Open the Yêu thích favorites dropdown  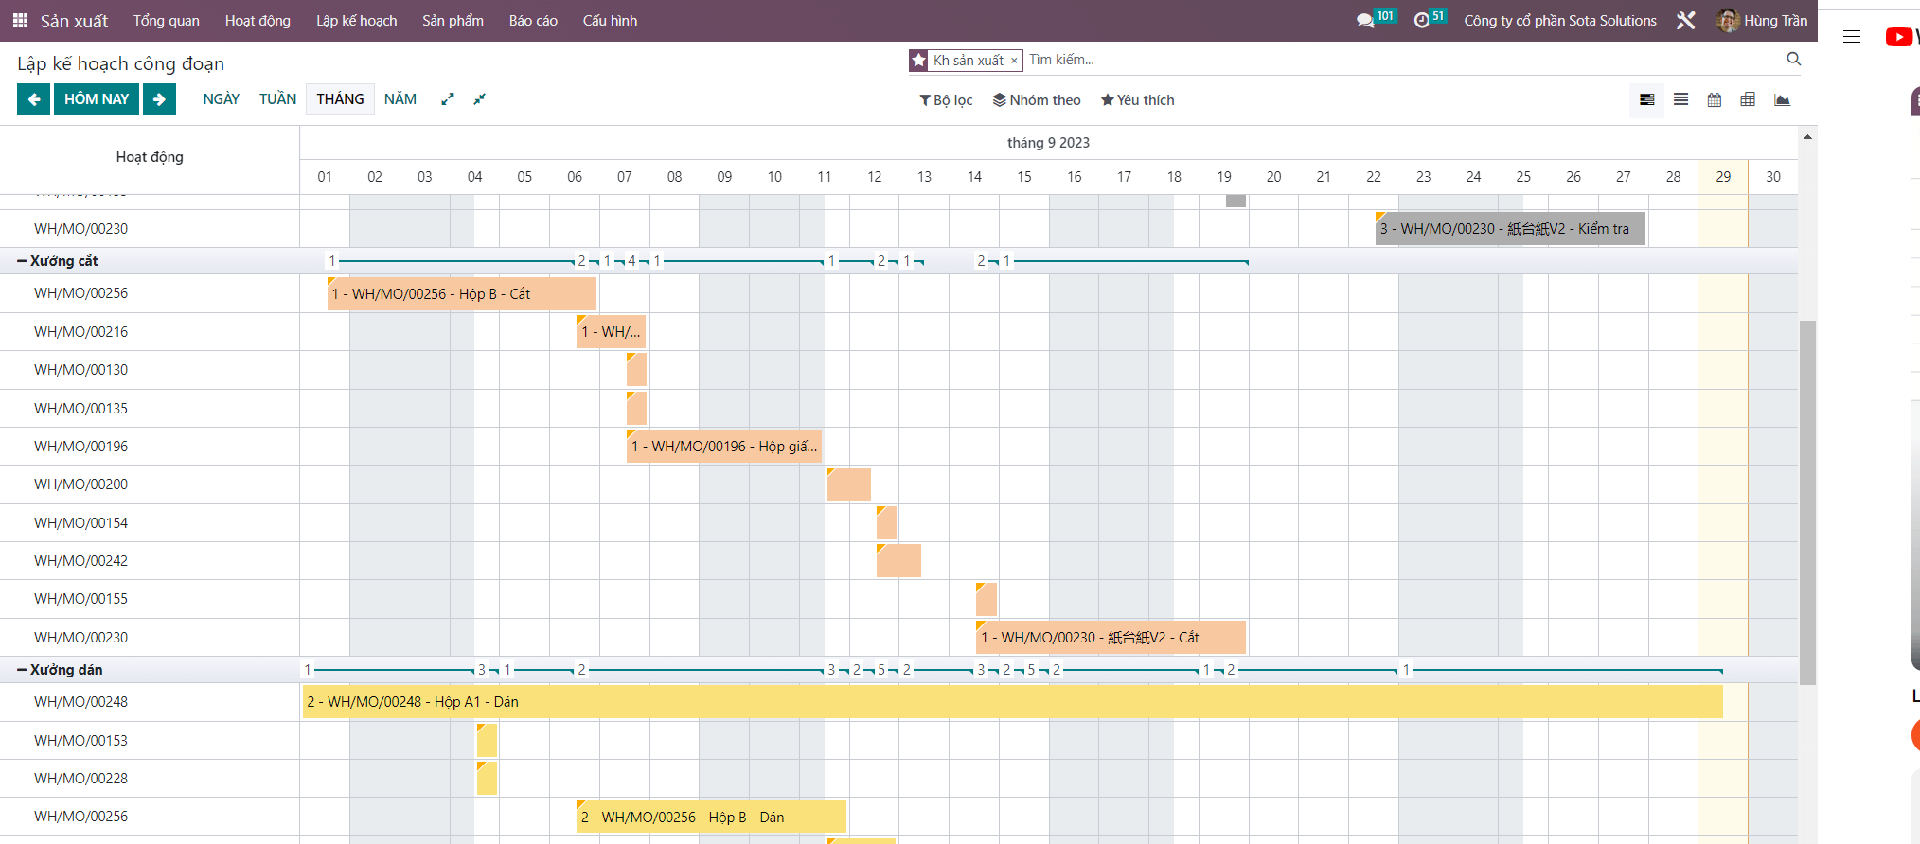[x=1137, y=100]
